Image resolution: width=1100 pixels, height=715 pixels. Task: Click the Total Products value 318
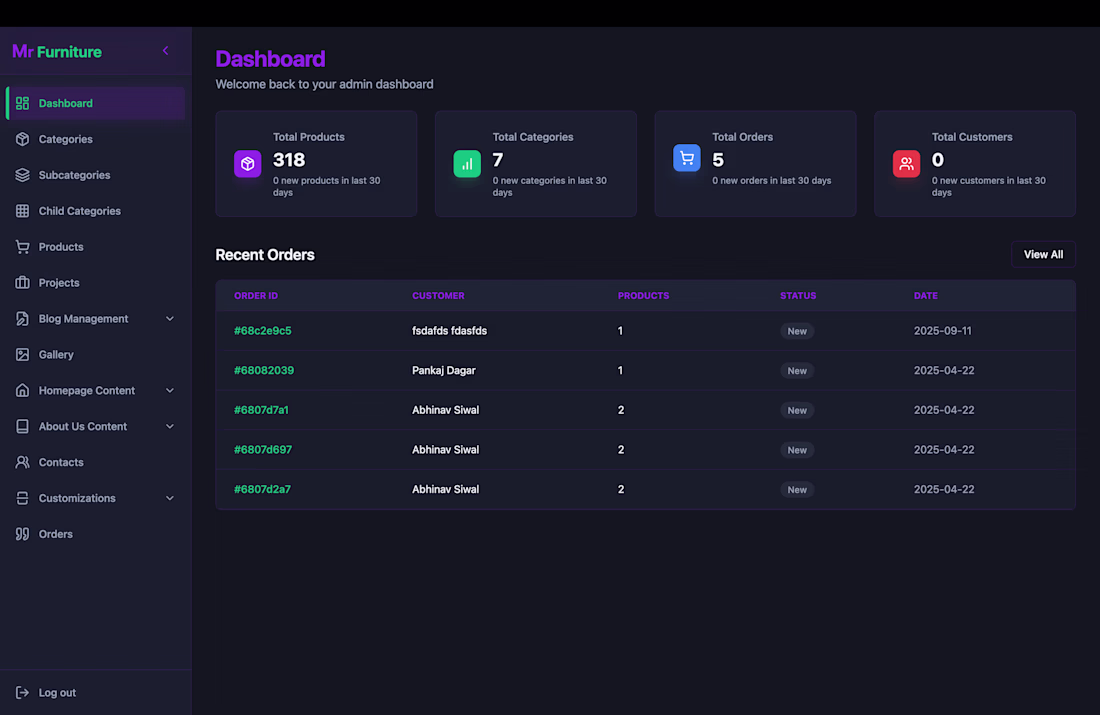[x=289, y=160]
